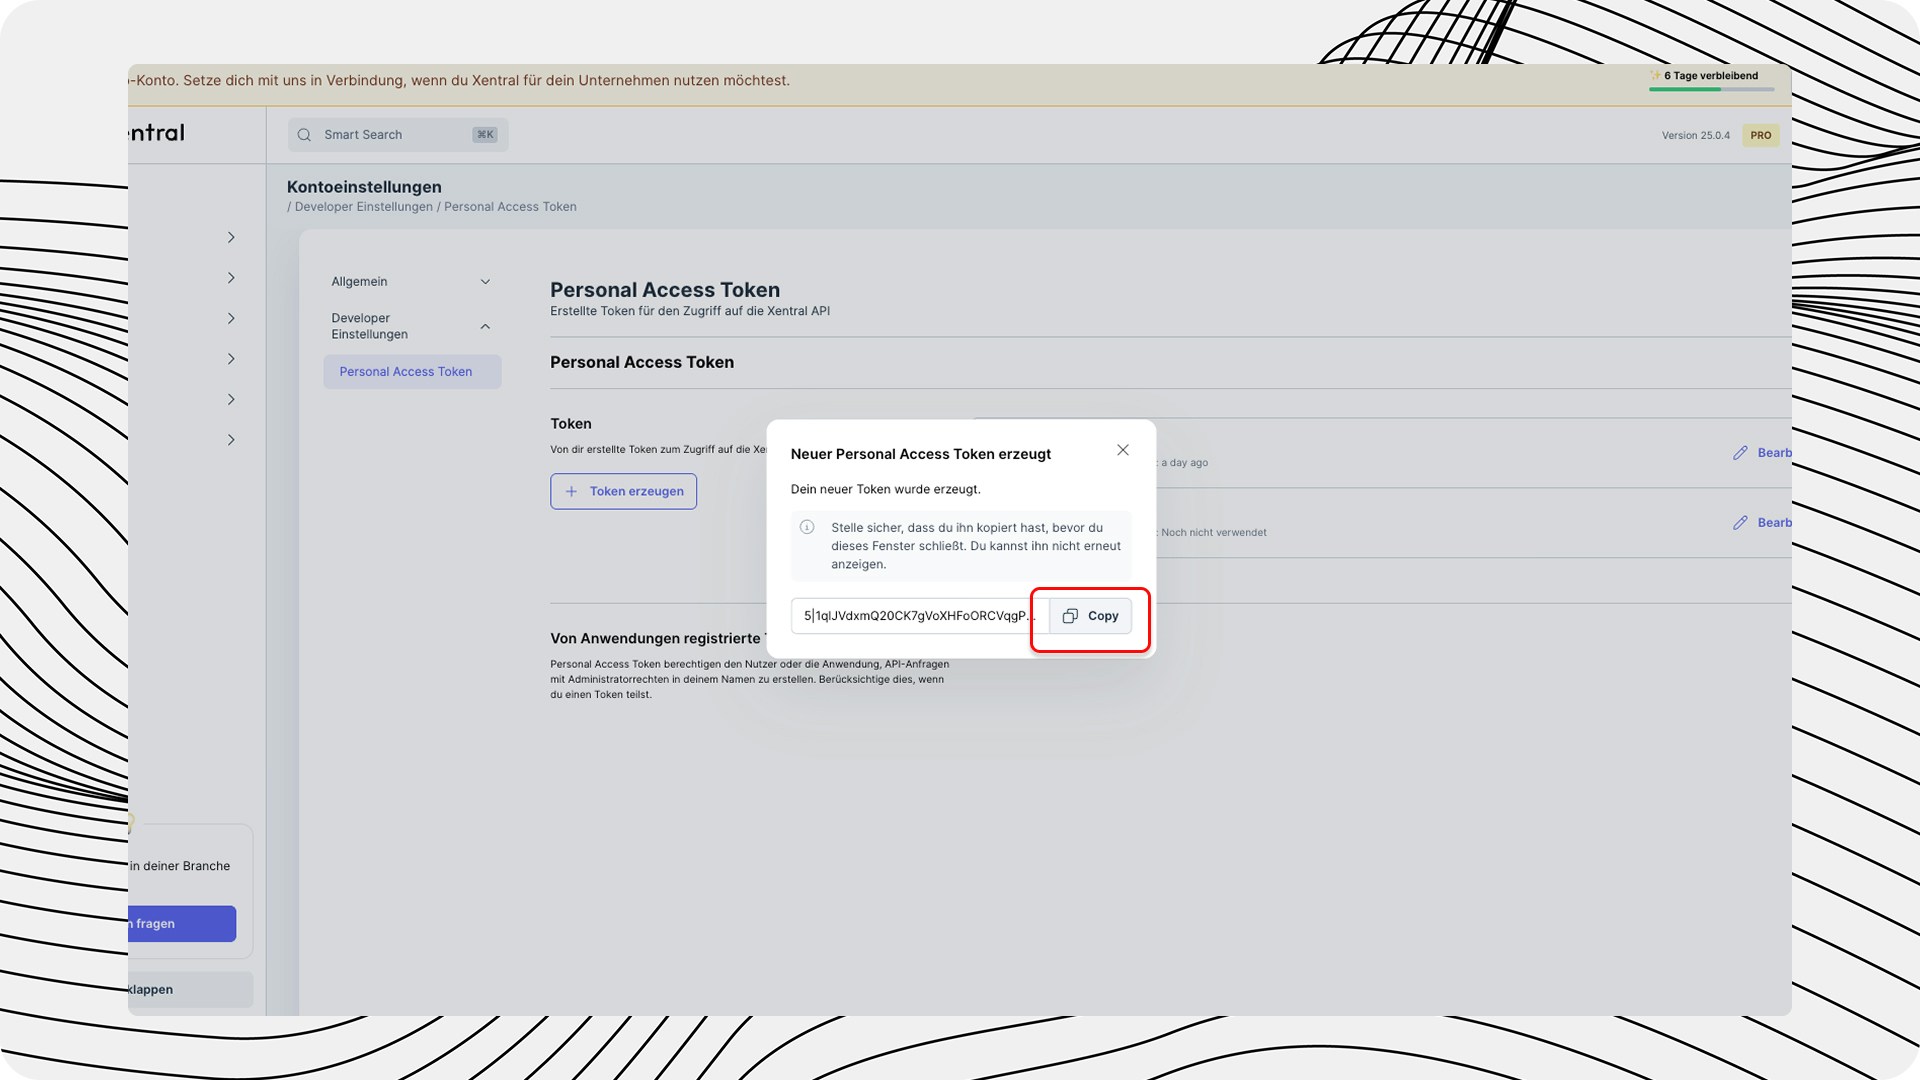Edit the token marked Noch nicht verwendet
Image resolution: width=1920 pixels, height=1080 pixels.
(x=1762, y=523)
